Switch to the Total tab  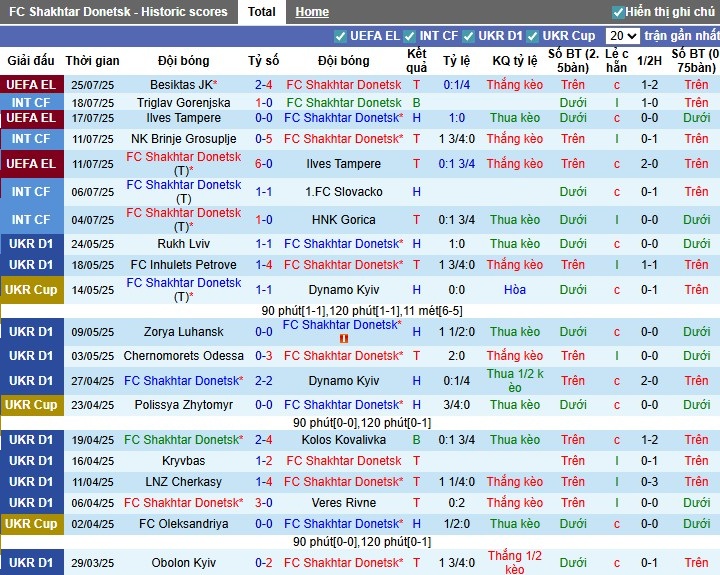point(262,11)
